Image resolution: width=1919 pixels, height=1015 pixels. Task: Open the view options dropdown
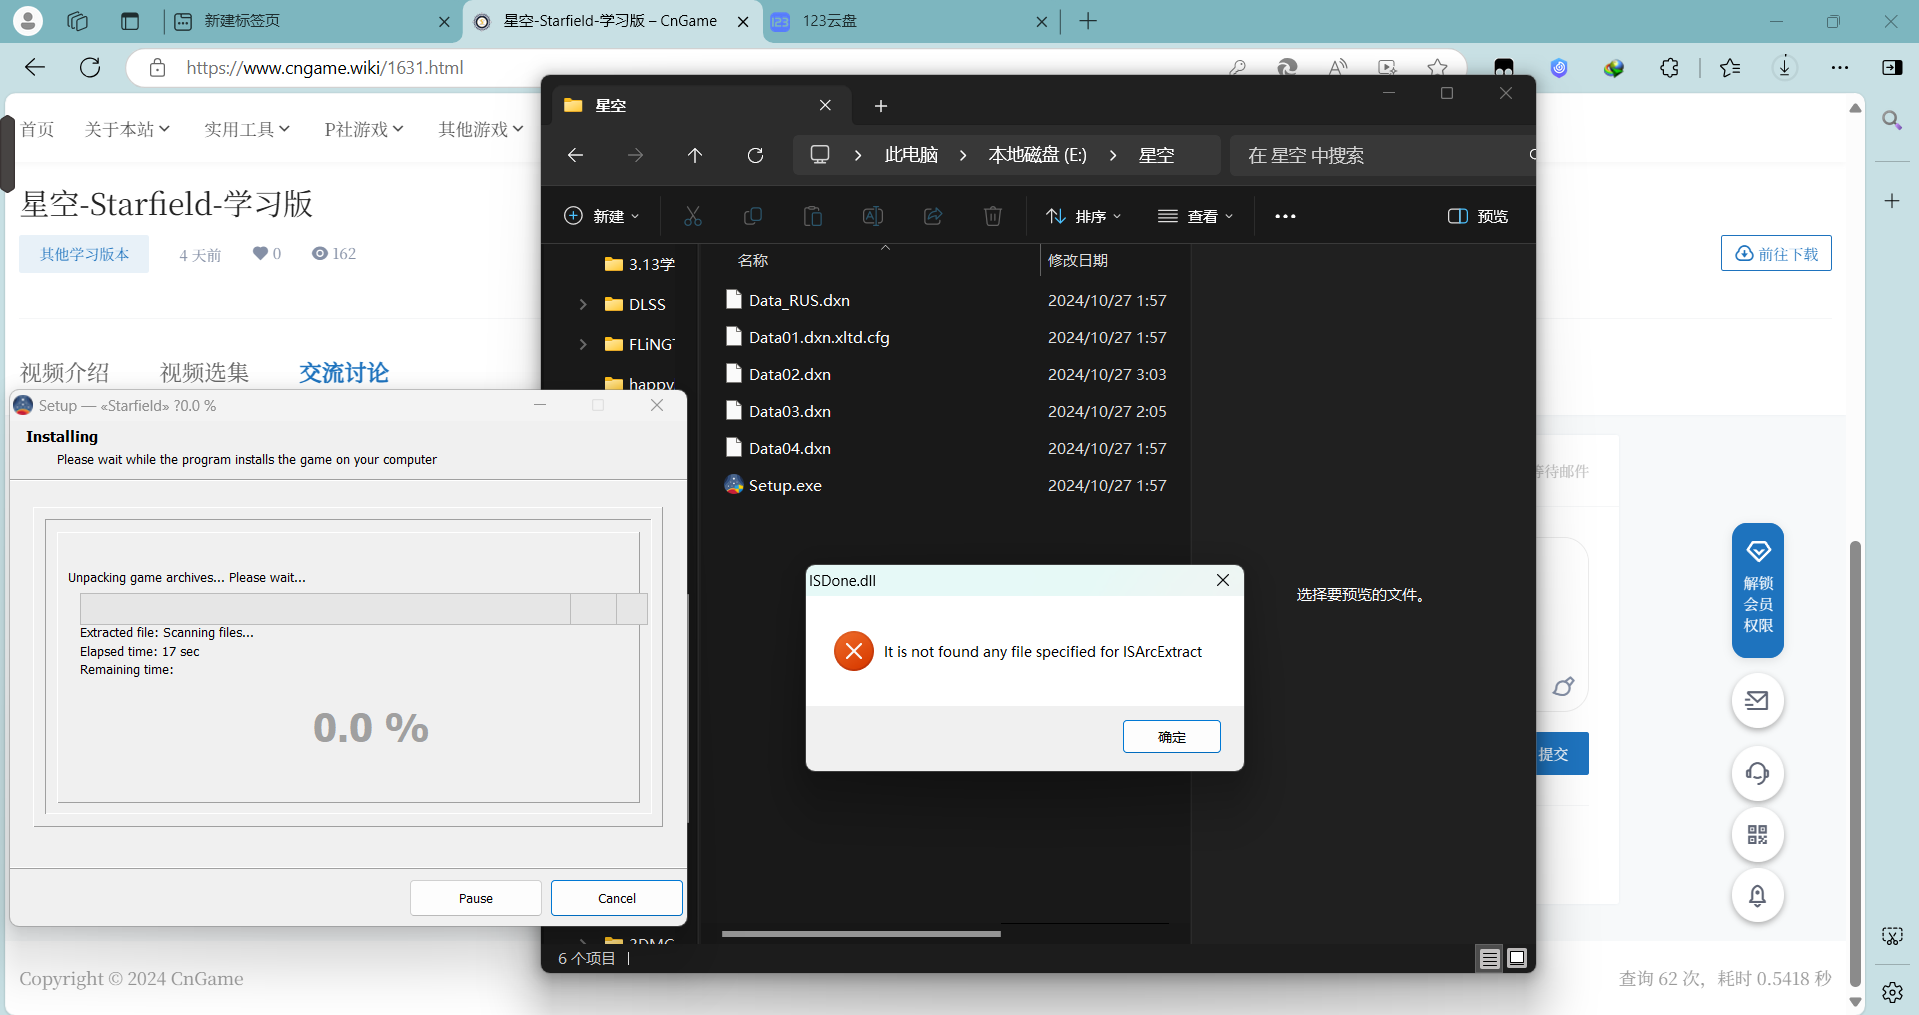[1195, 216]
